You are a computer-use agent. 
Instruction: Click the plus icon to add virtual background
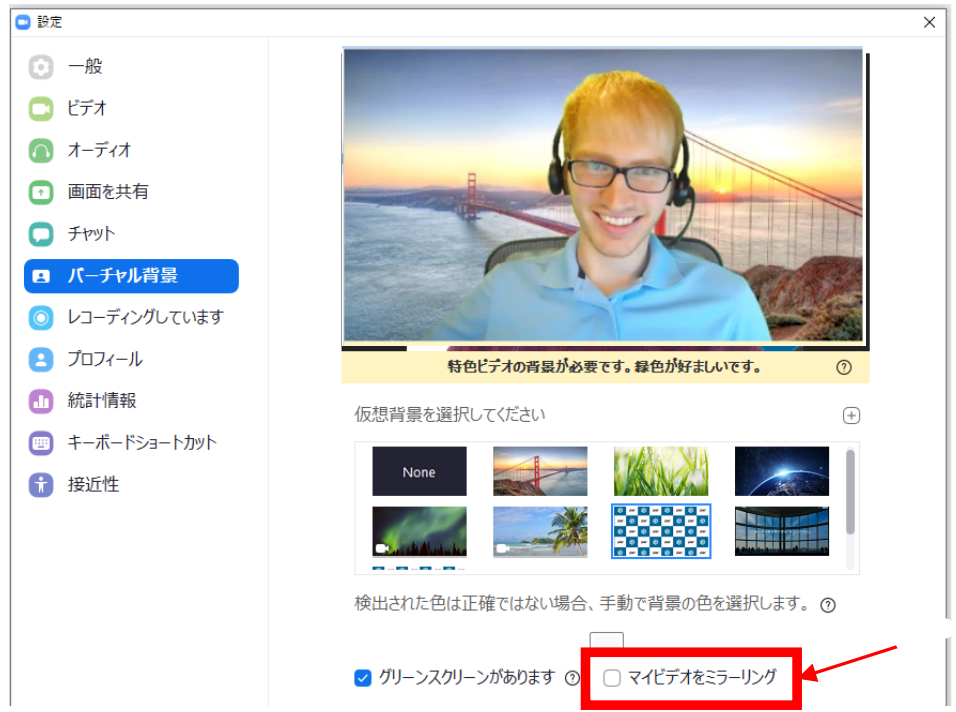pos(851,416)
